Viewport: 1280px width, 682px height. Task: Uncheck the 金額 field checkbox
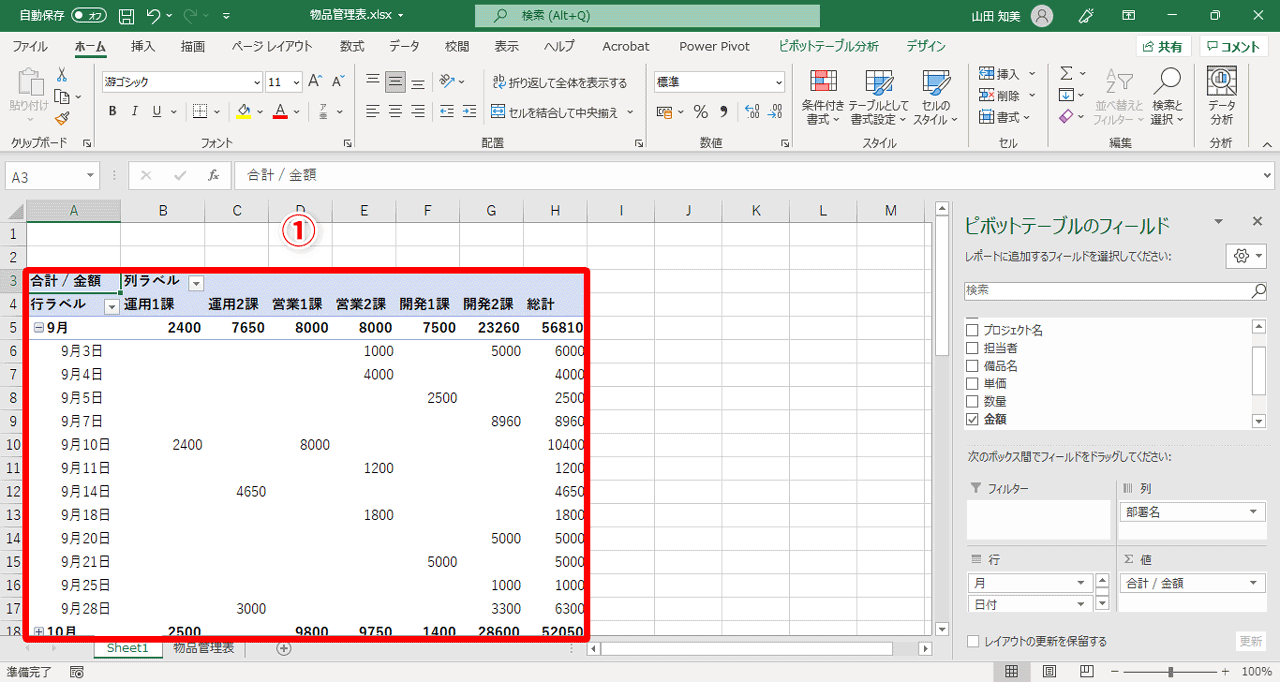click(971, 419)
